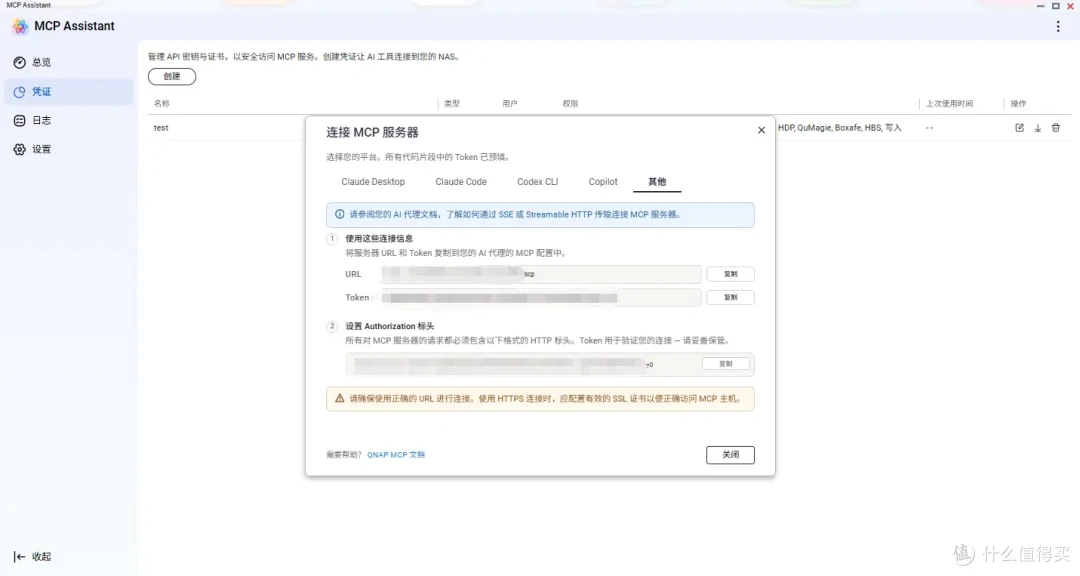Copy the Authorization header
Viewport: 1080px width, 576px height.
point(726,364)
